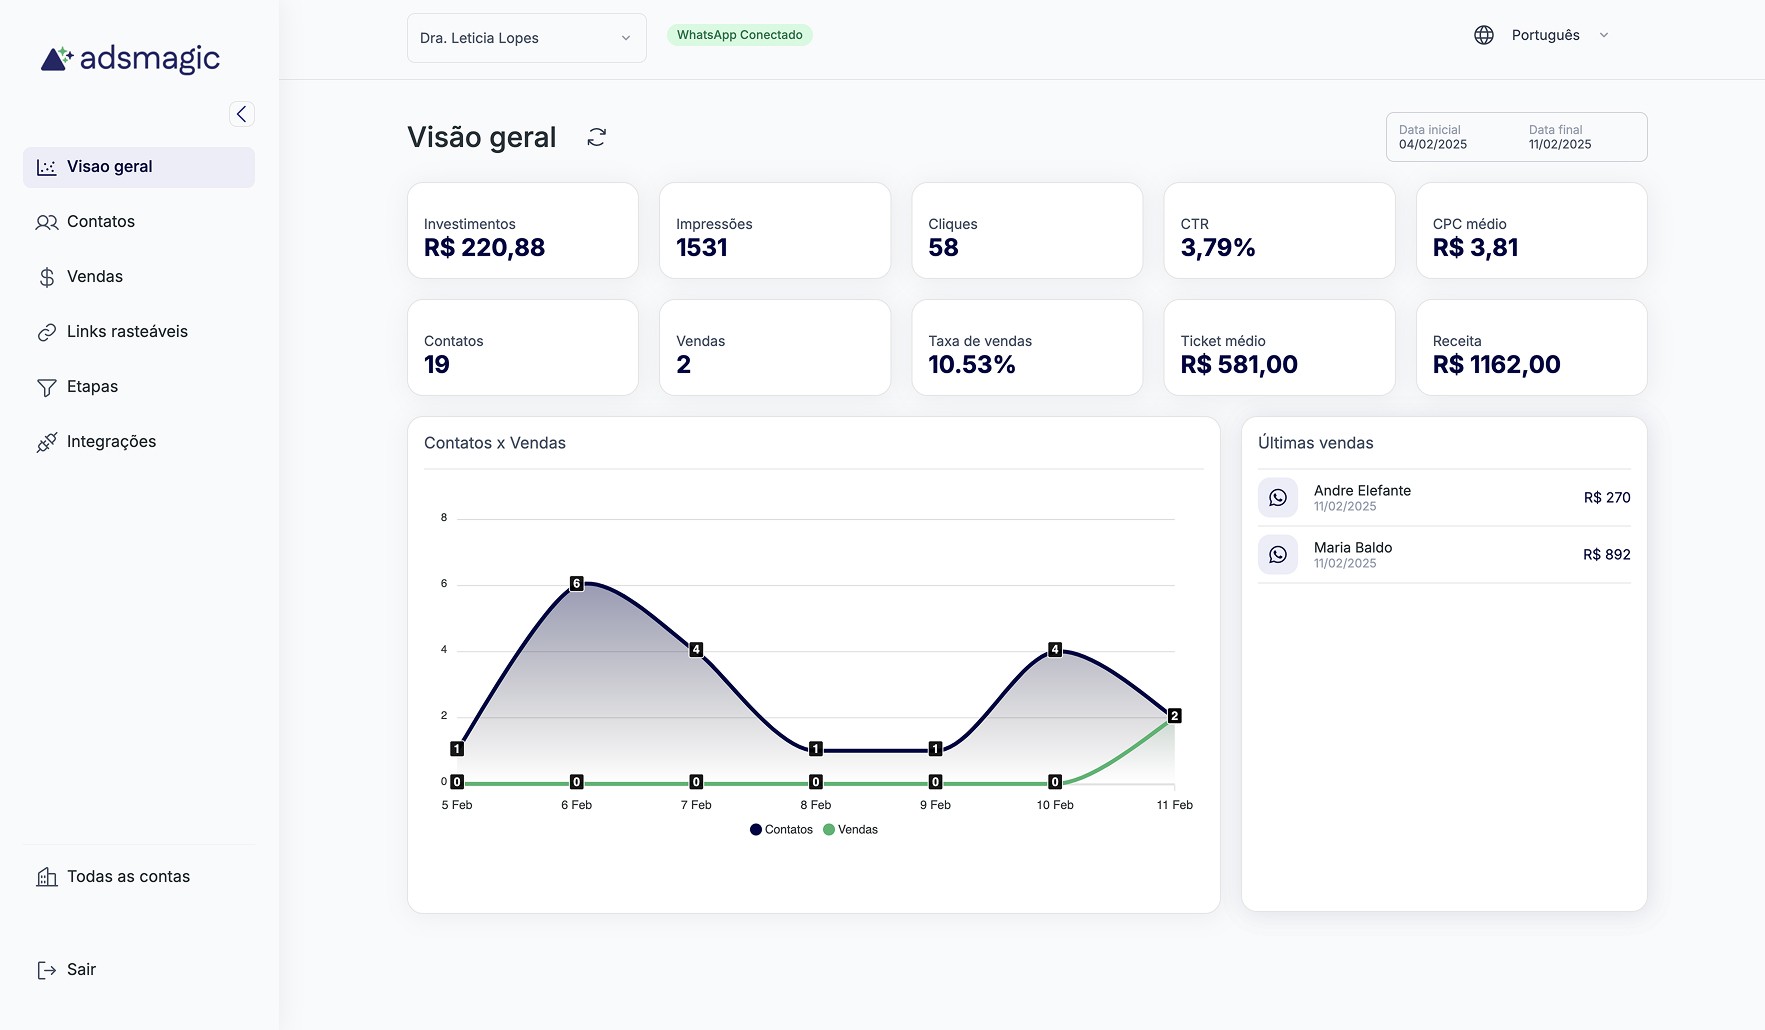Click the 6 Feb contacts data point labeled 6
1765x1030 pixels.
[x=576, y=583]
